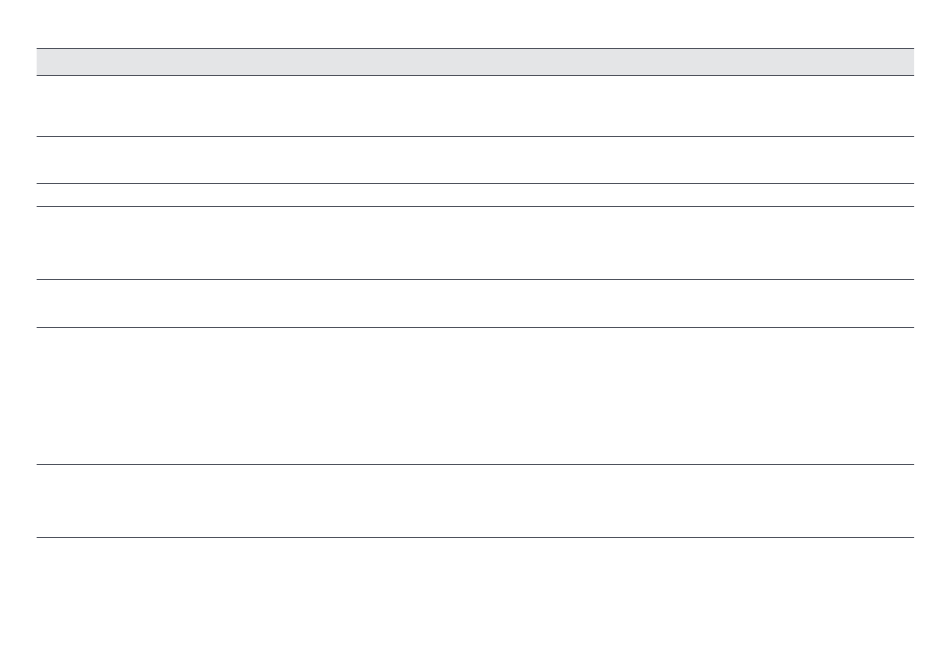Image resolution: width=950 pixels, height=662 pixels.
Task: Click the empty margin above the gray header
Action: pyautogui.click(x=475, y=24)
